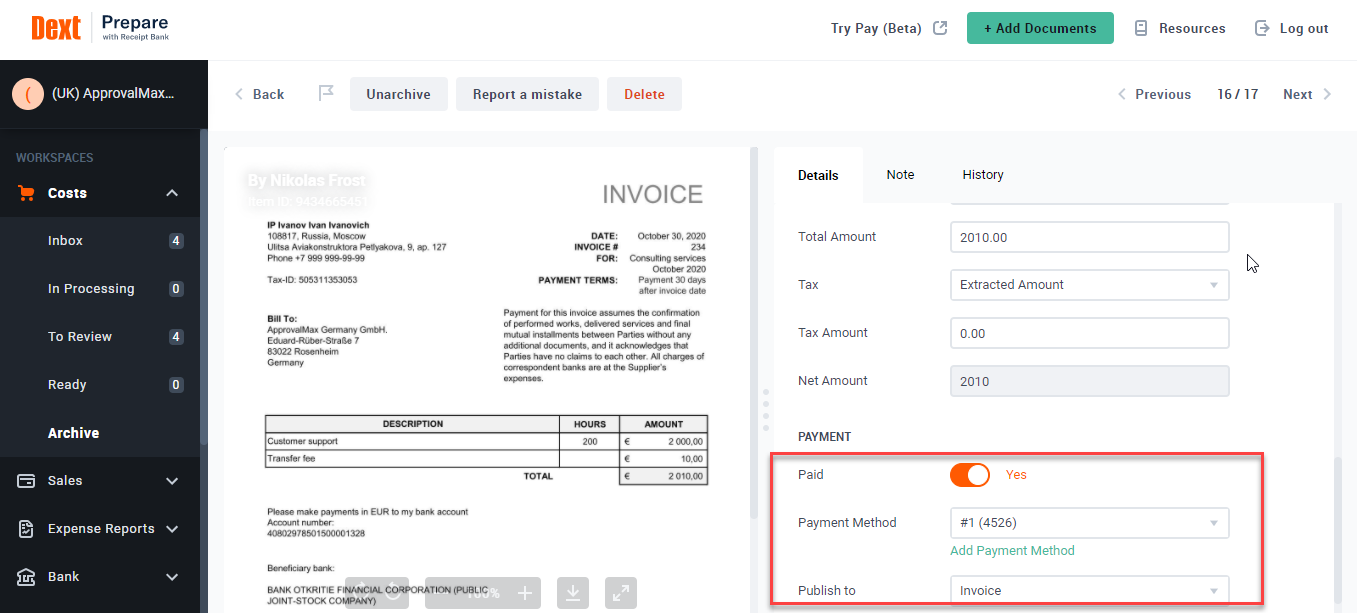Go to the Previous document arrow
Screen dimensions: 1357x613
[1122, 94]
